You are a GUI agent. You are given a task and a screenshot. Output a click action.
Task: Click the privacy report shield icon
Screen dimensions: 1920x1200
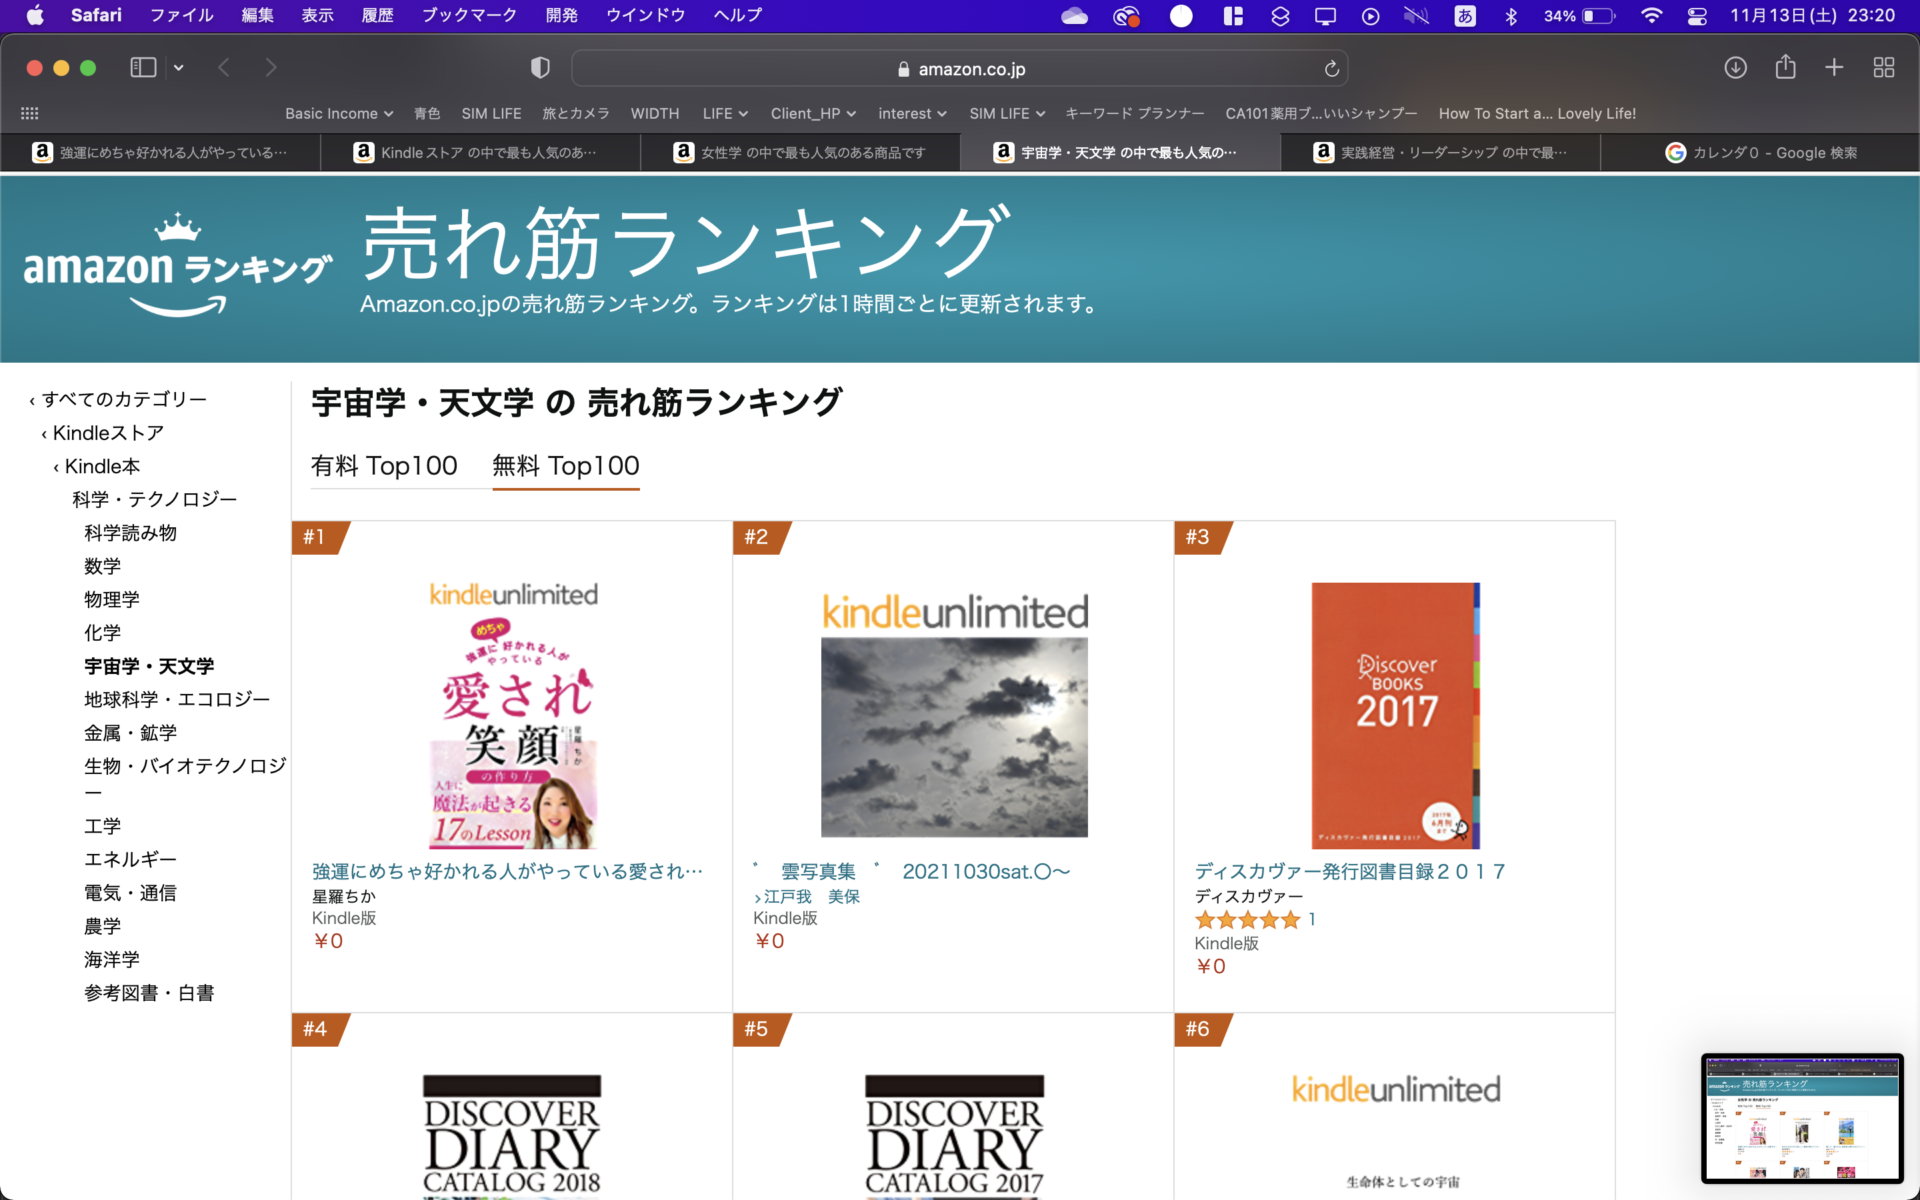(540, 68)
